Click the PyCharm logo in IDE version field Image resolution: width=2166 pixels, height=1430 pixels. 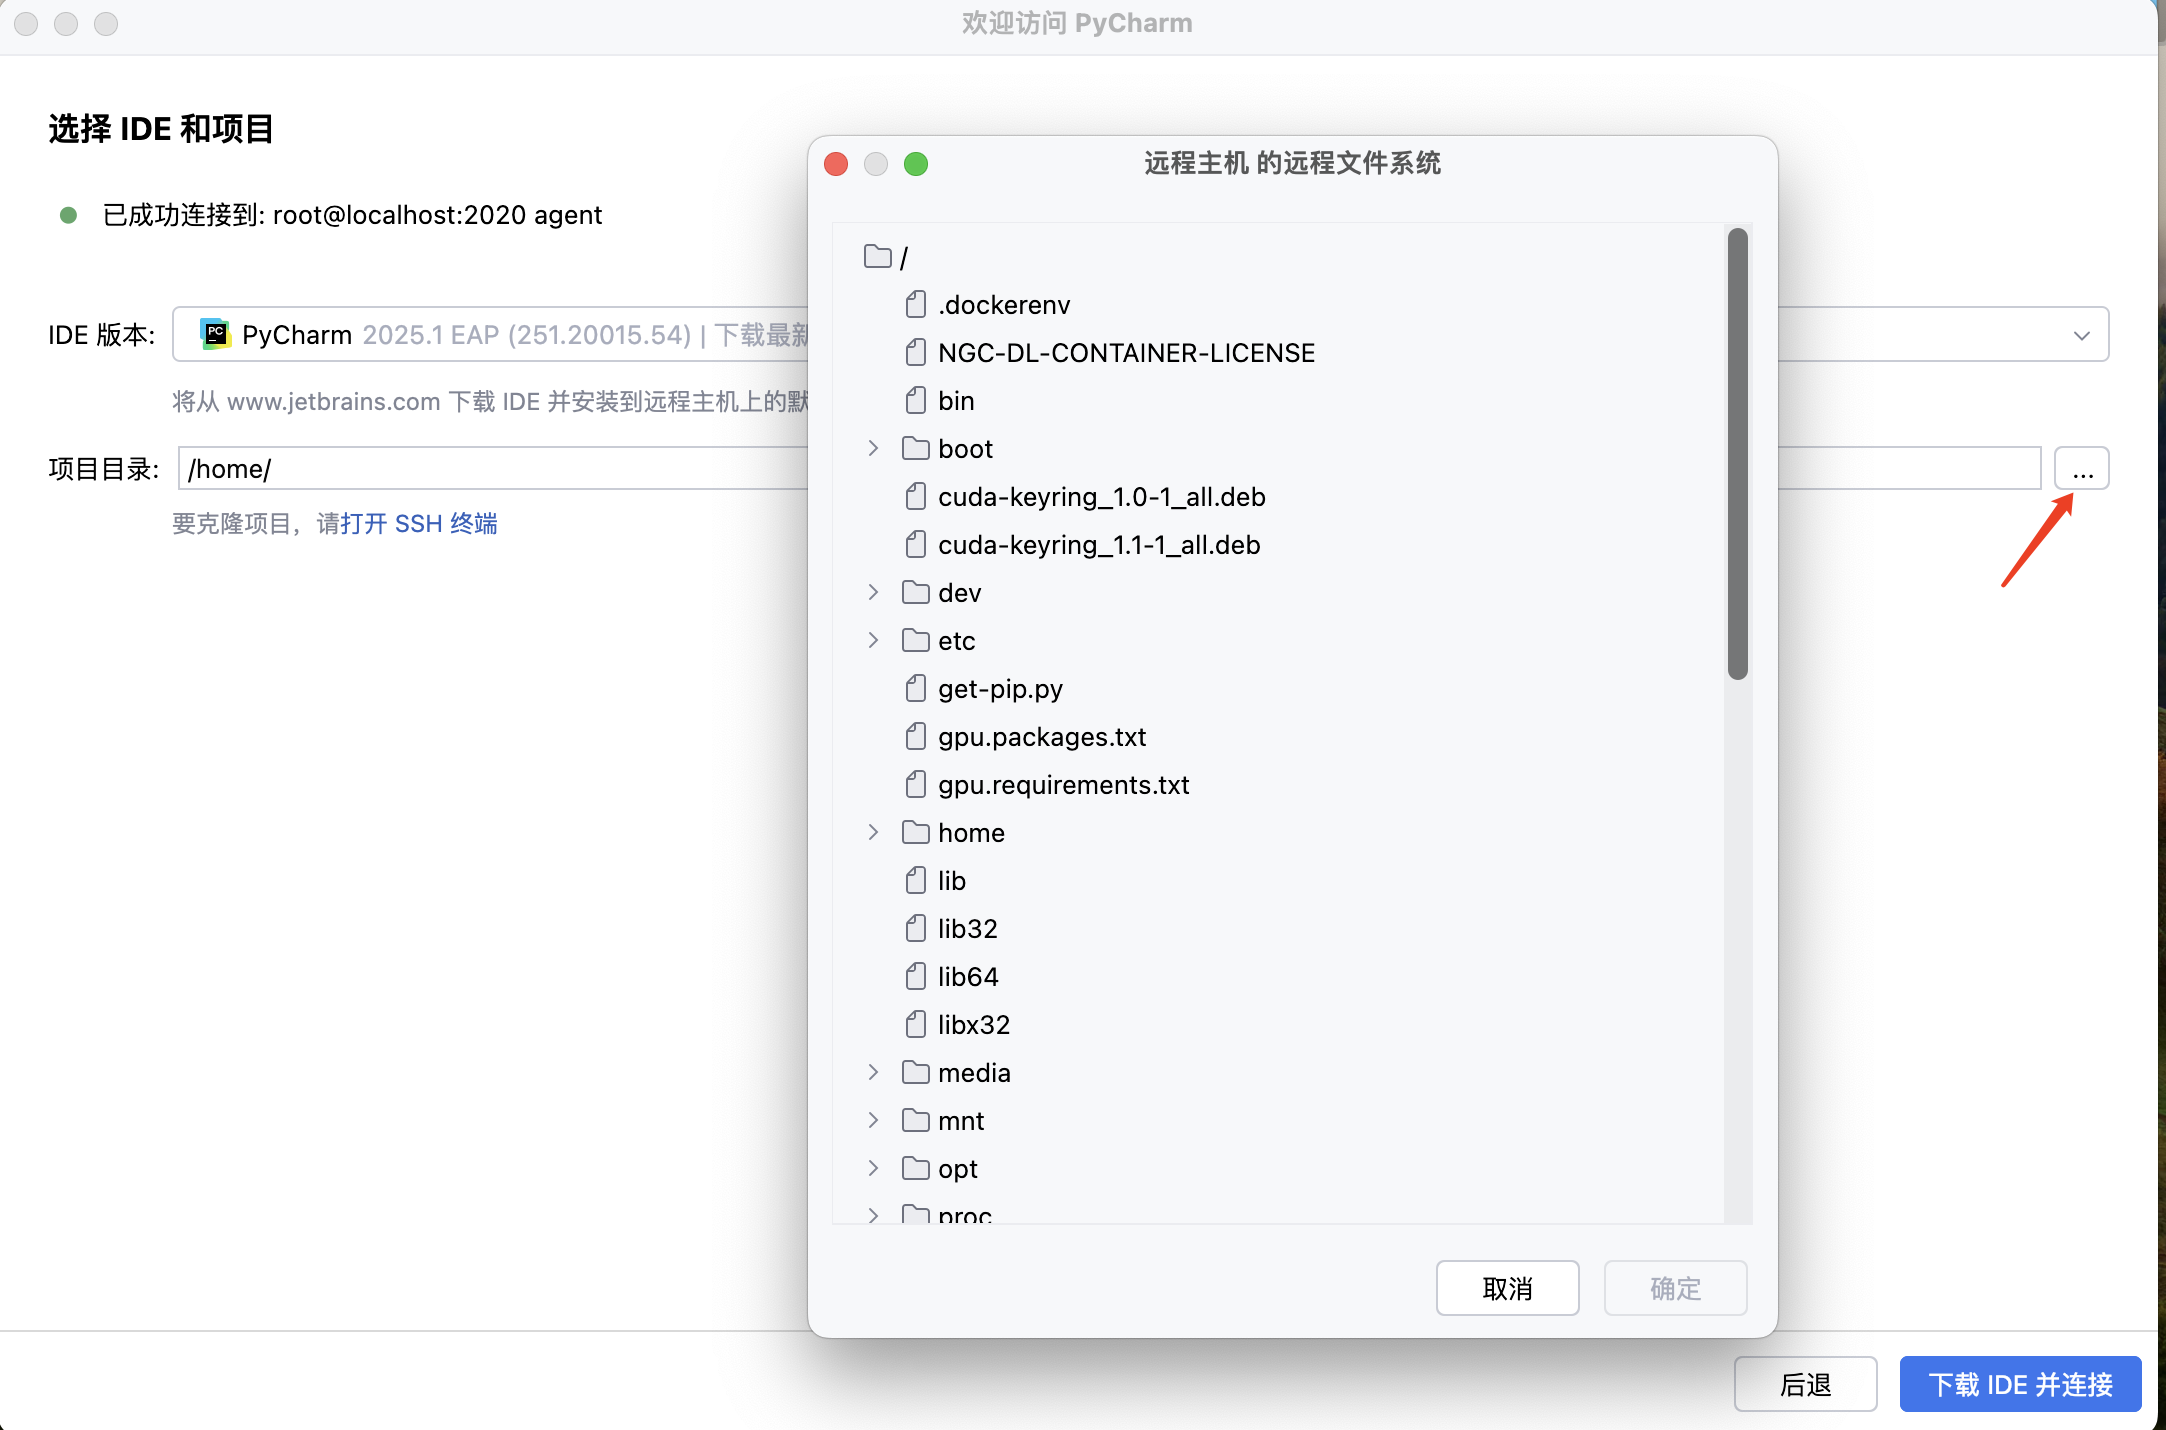215,334
